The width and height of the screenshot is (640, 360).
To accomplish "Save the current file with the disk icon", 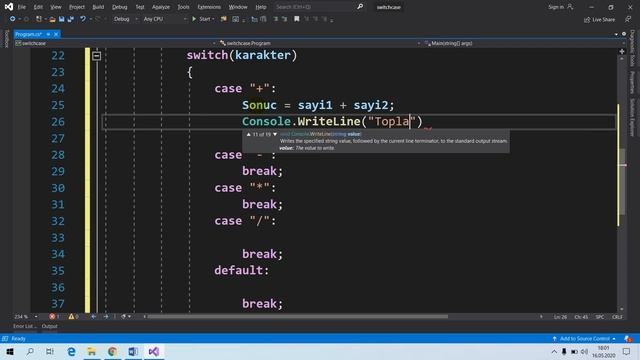I will pyautogui.click(x=62, y=19).
